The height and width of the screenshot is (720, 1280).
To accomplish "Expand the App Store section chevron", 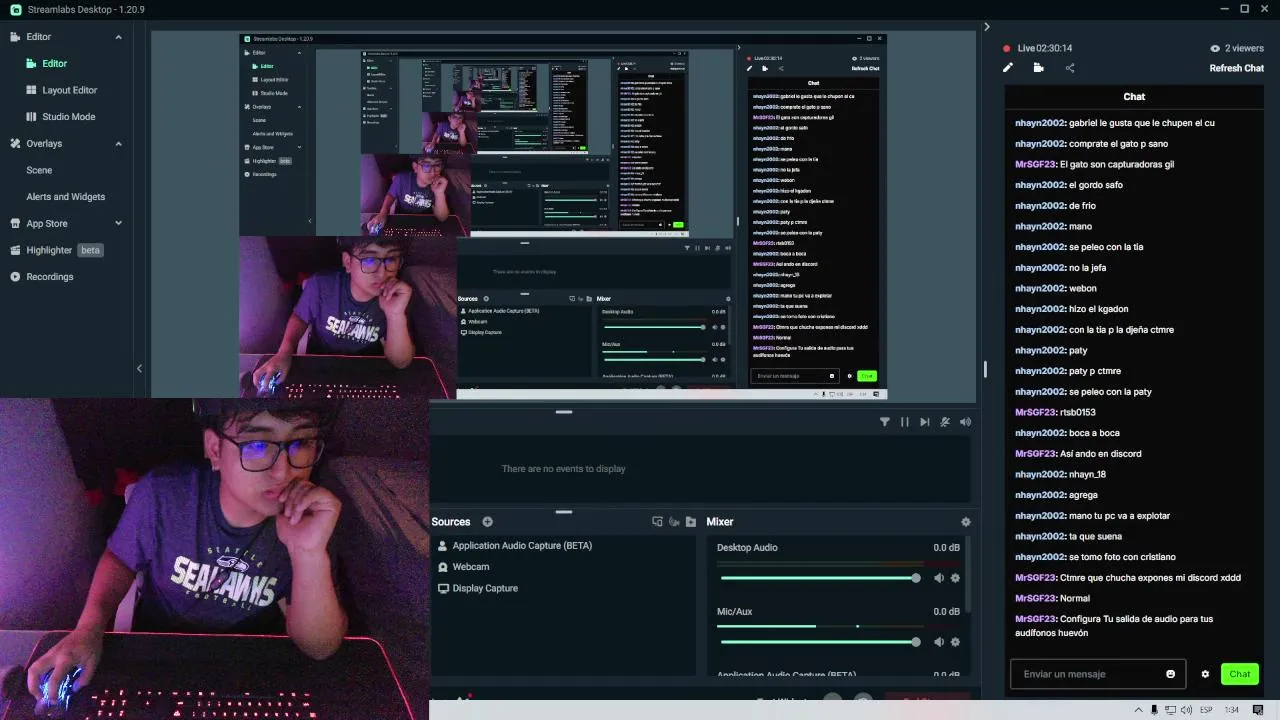I will (x=118, y=224).
